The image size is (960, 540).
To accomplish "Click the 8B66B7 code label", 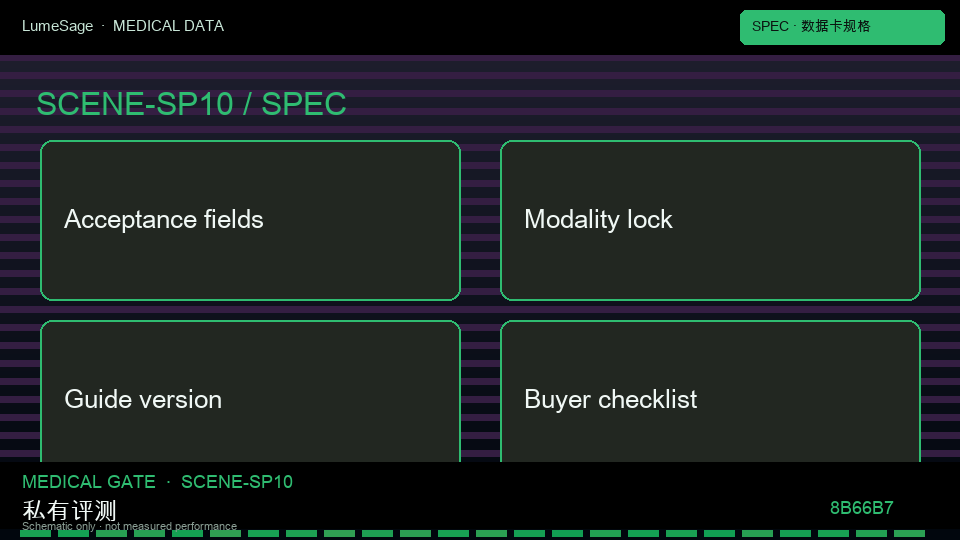I will click(861, 508).
